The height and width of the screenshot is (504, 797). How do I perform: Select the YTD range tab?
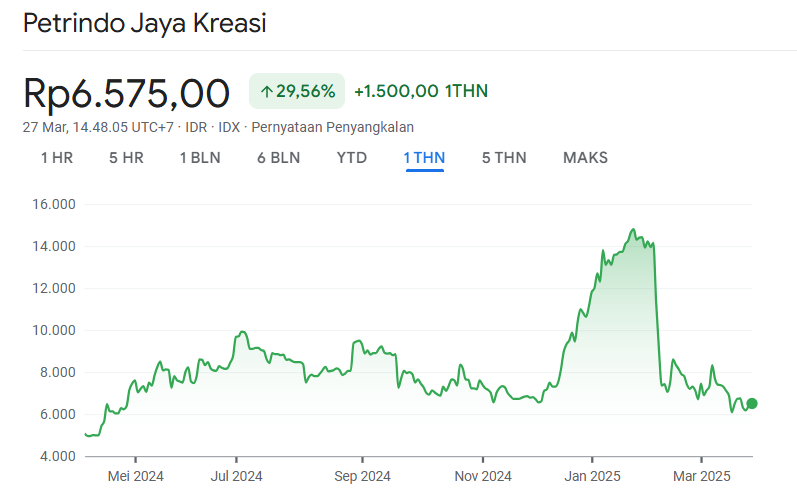[x=352, y=158]
